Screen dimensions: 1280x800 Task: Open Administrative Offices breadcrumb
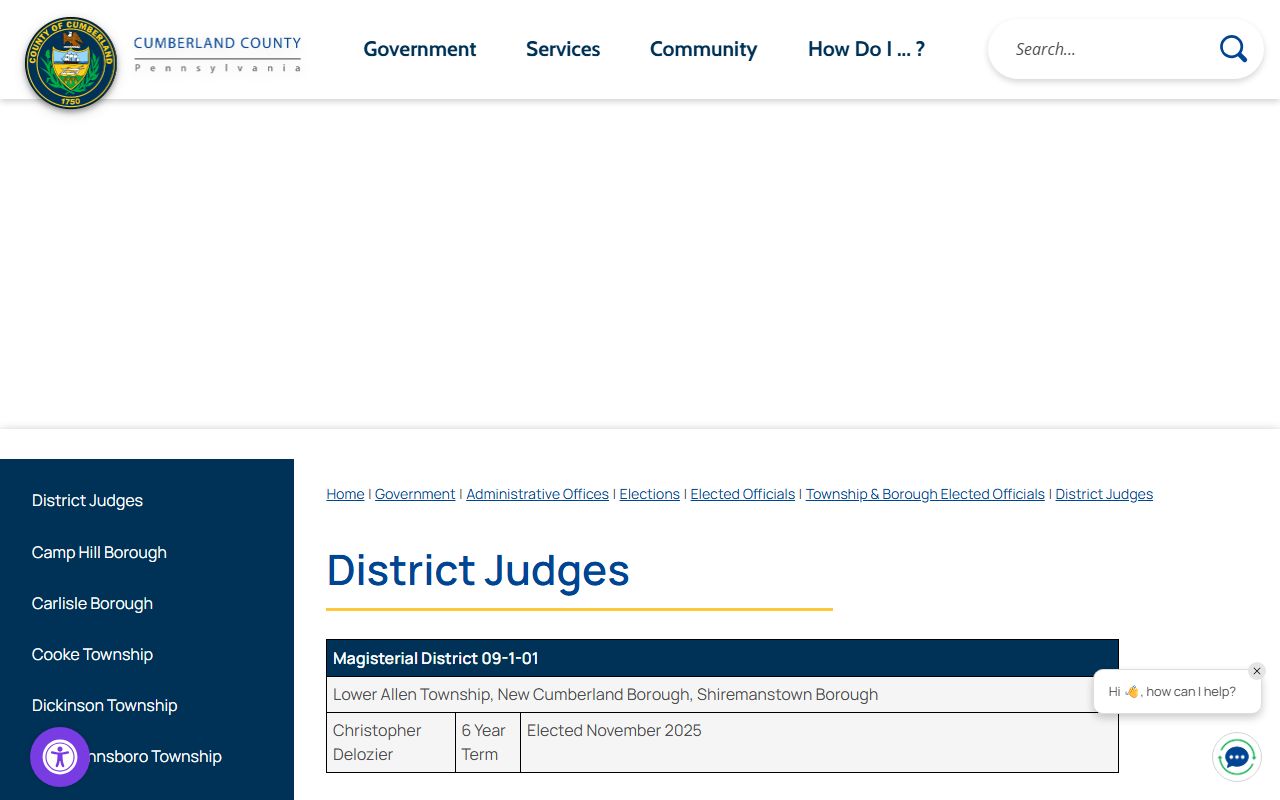coord(537,494)
